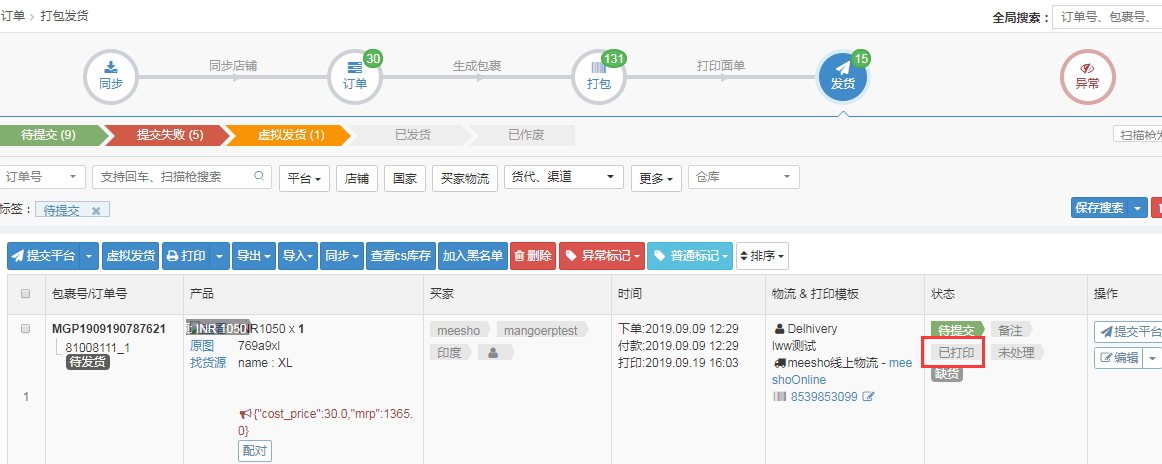Screen dimensions: 1162x464
Task: Click the 打包 packing step icon
Action: (598, 77)
